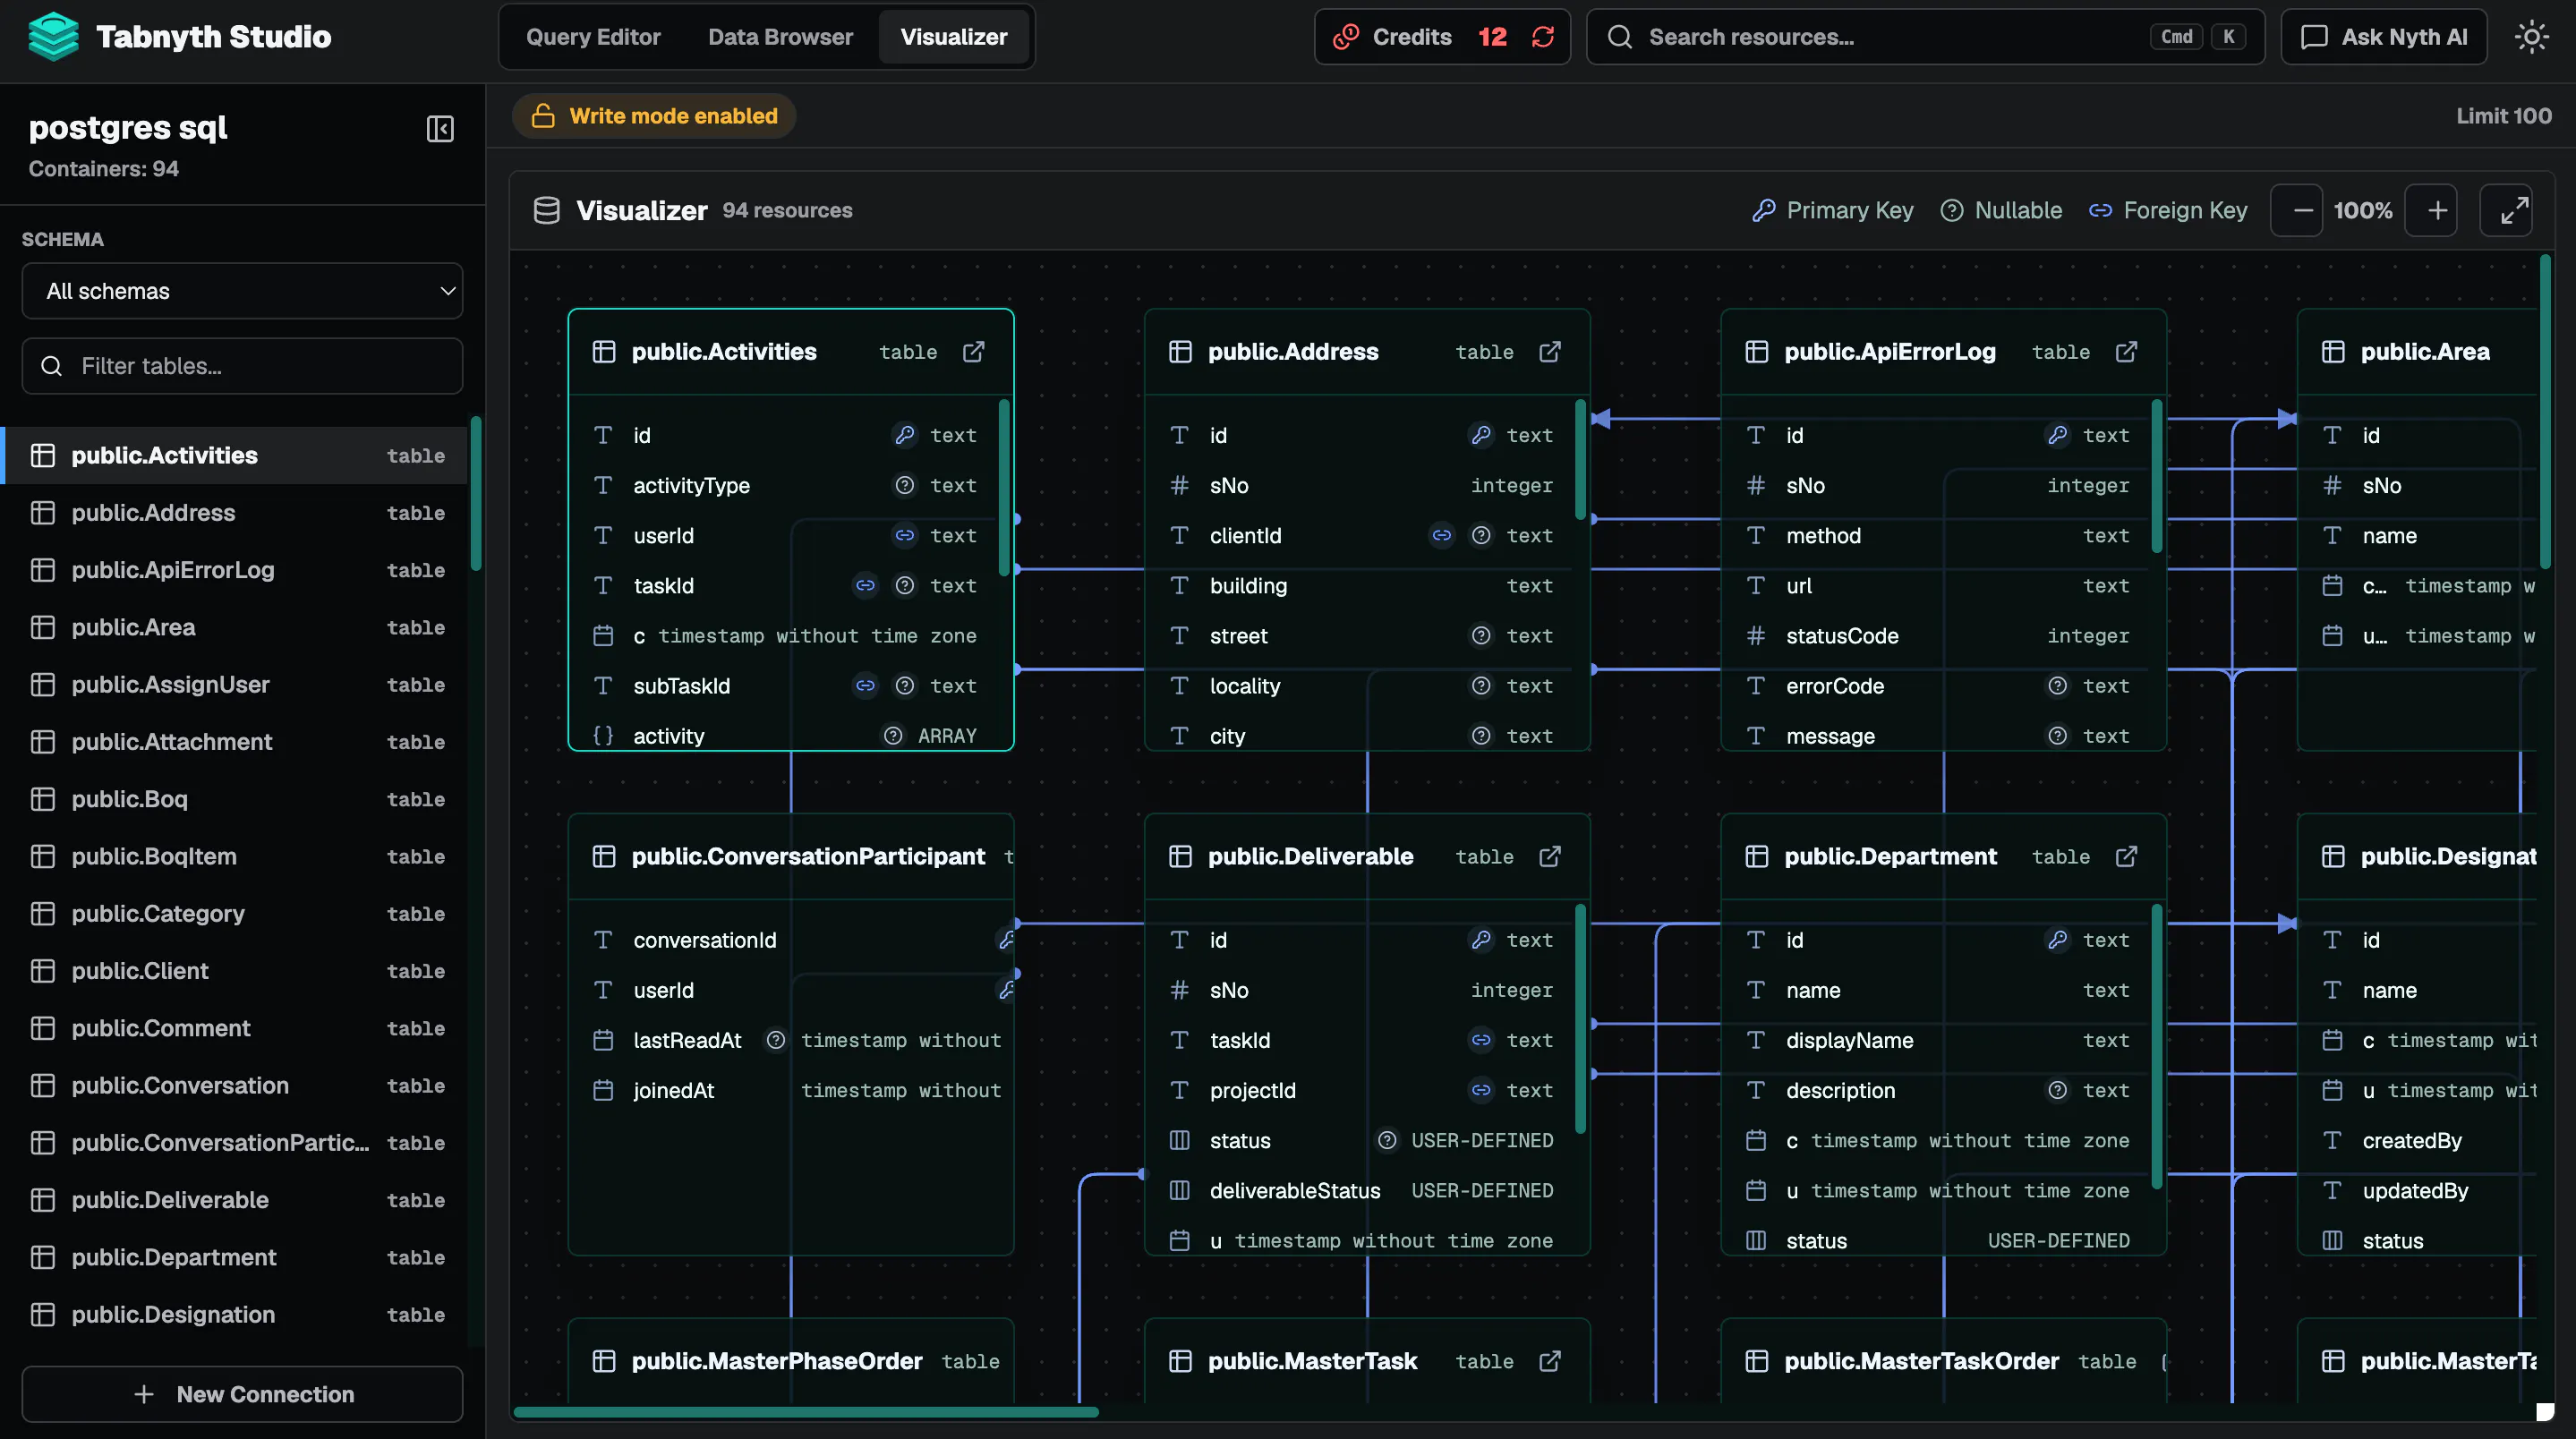Click the lock icon in write mode badge
The width and height of the screenshot is (2576, 1439).
click(543, 116)
